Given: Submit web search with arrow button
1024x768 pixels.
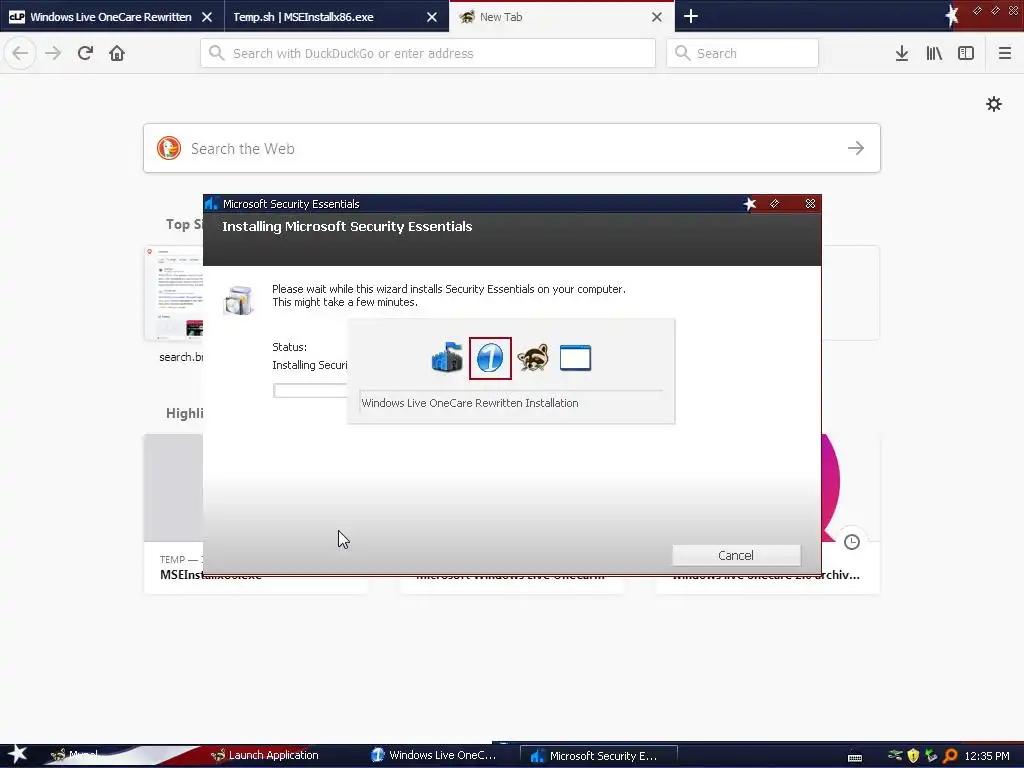Looking at the screenshot, I should tap(856, 148).
